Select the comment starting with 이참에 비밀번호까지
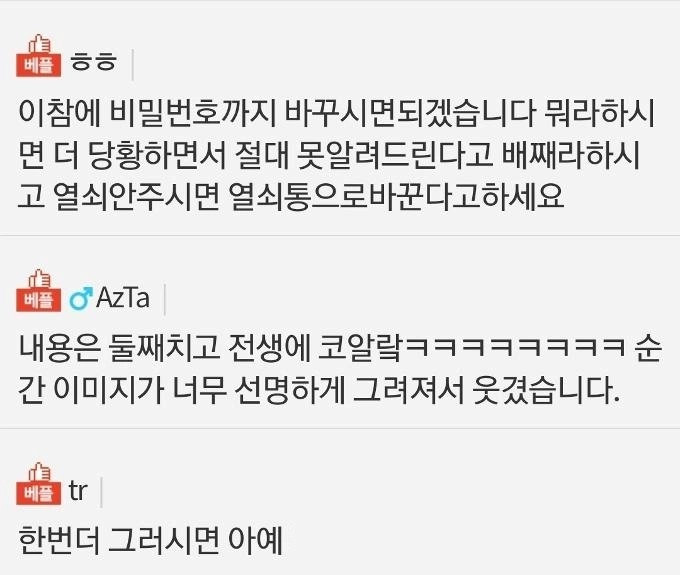This screenshot has width=680, height=575. click(x=336, y=154)
